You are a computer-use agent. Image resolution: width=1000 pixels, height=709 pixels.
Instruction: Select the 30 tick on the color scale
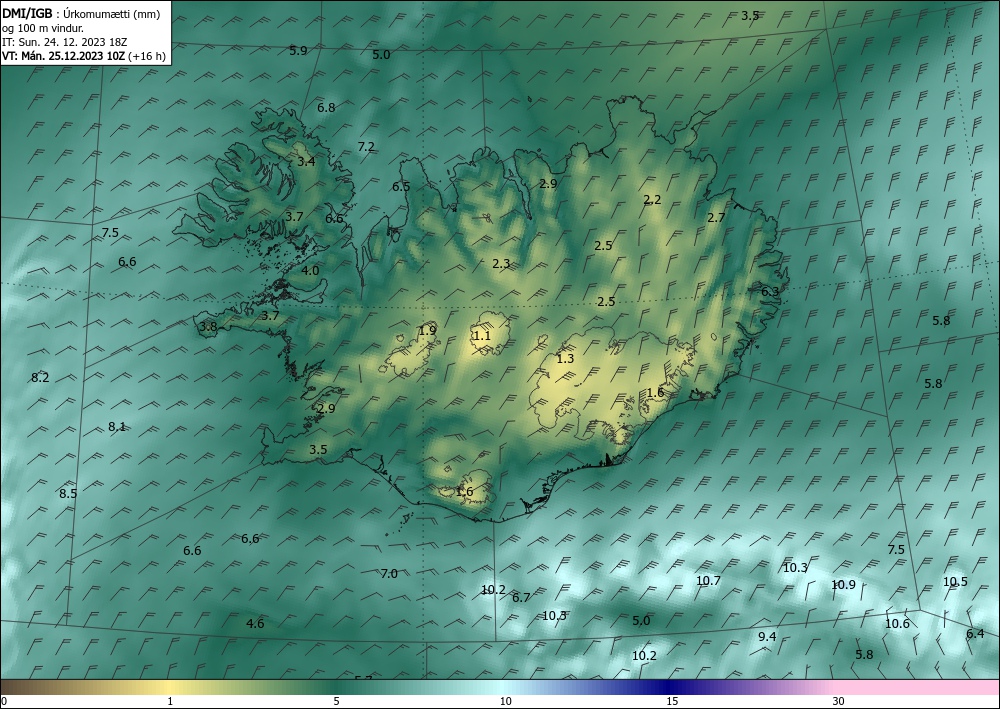point(839,702)
